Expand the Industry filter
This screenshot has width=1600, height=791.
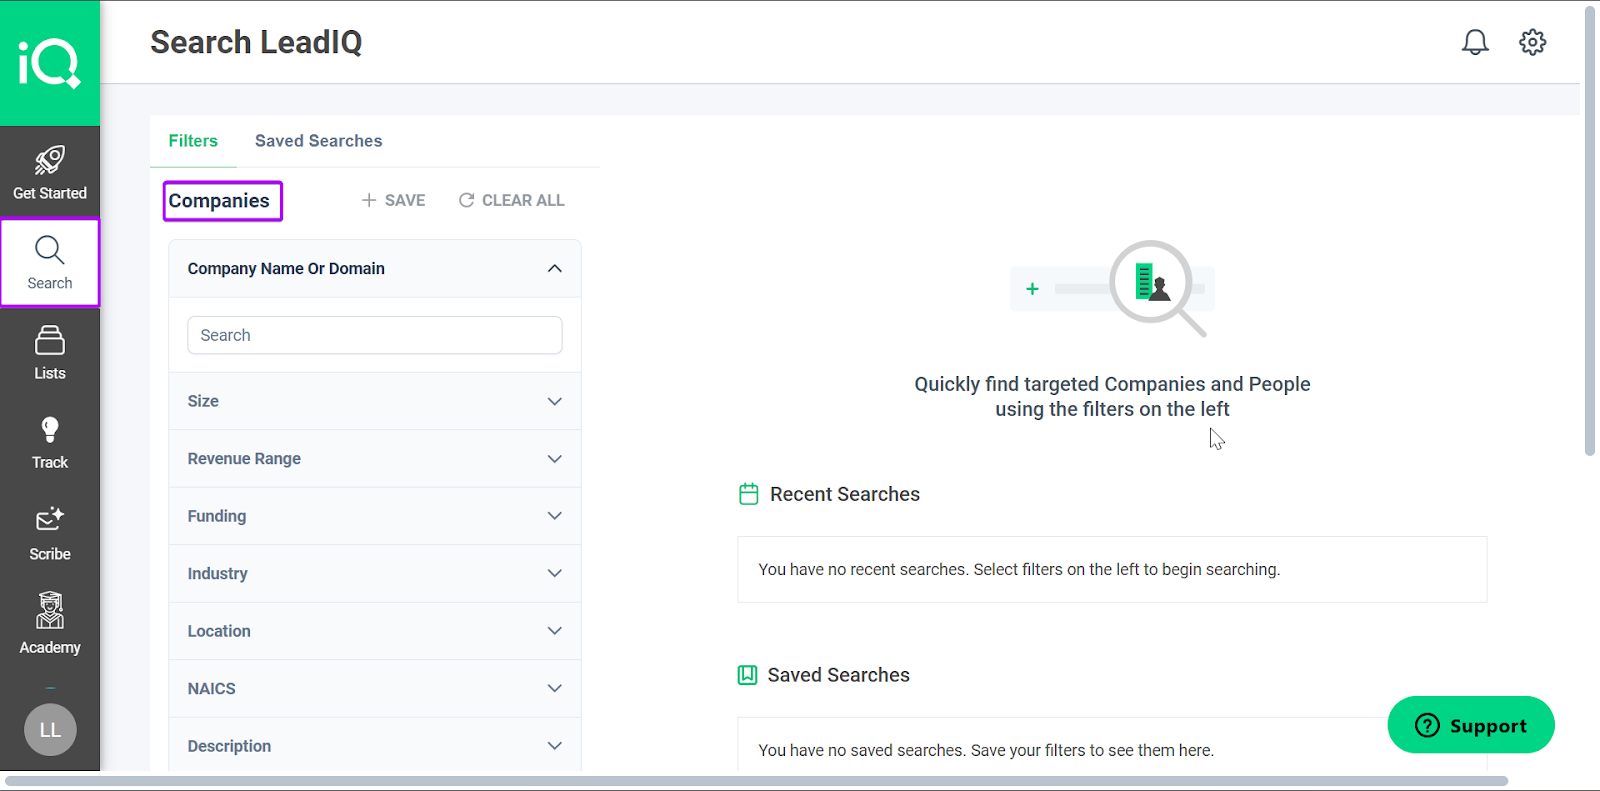(375, 574)
